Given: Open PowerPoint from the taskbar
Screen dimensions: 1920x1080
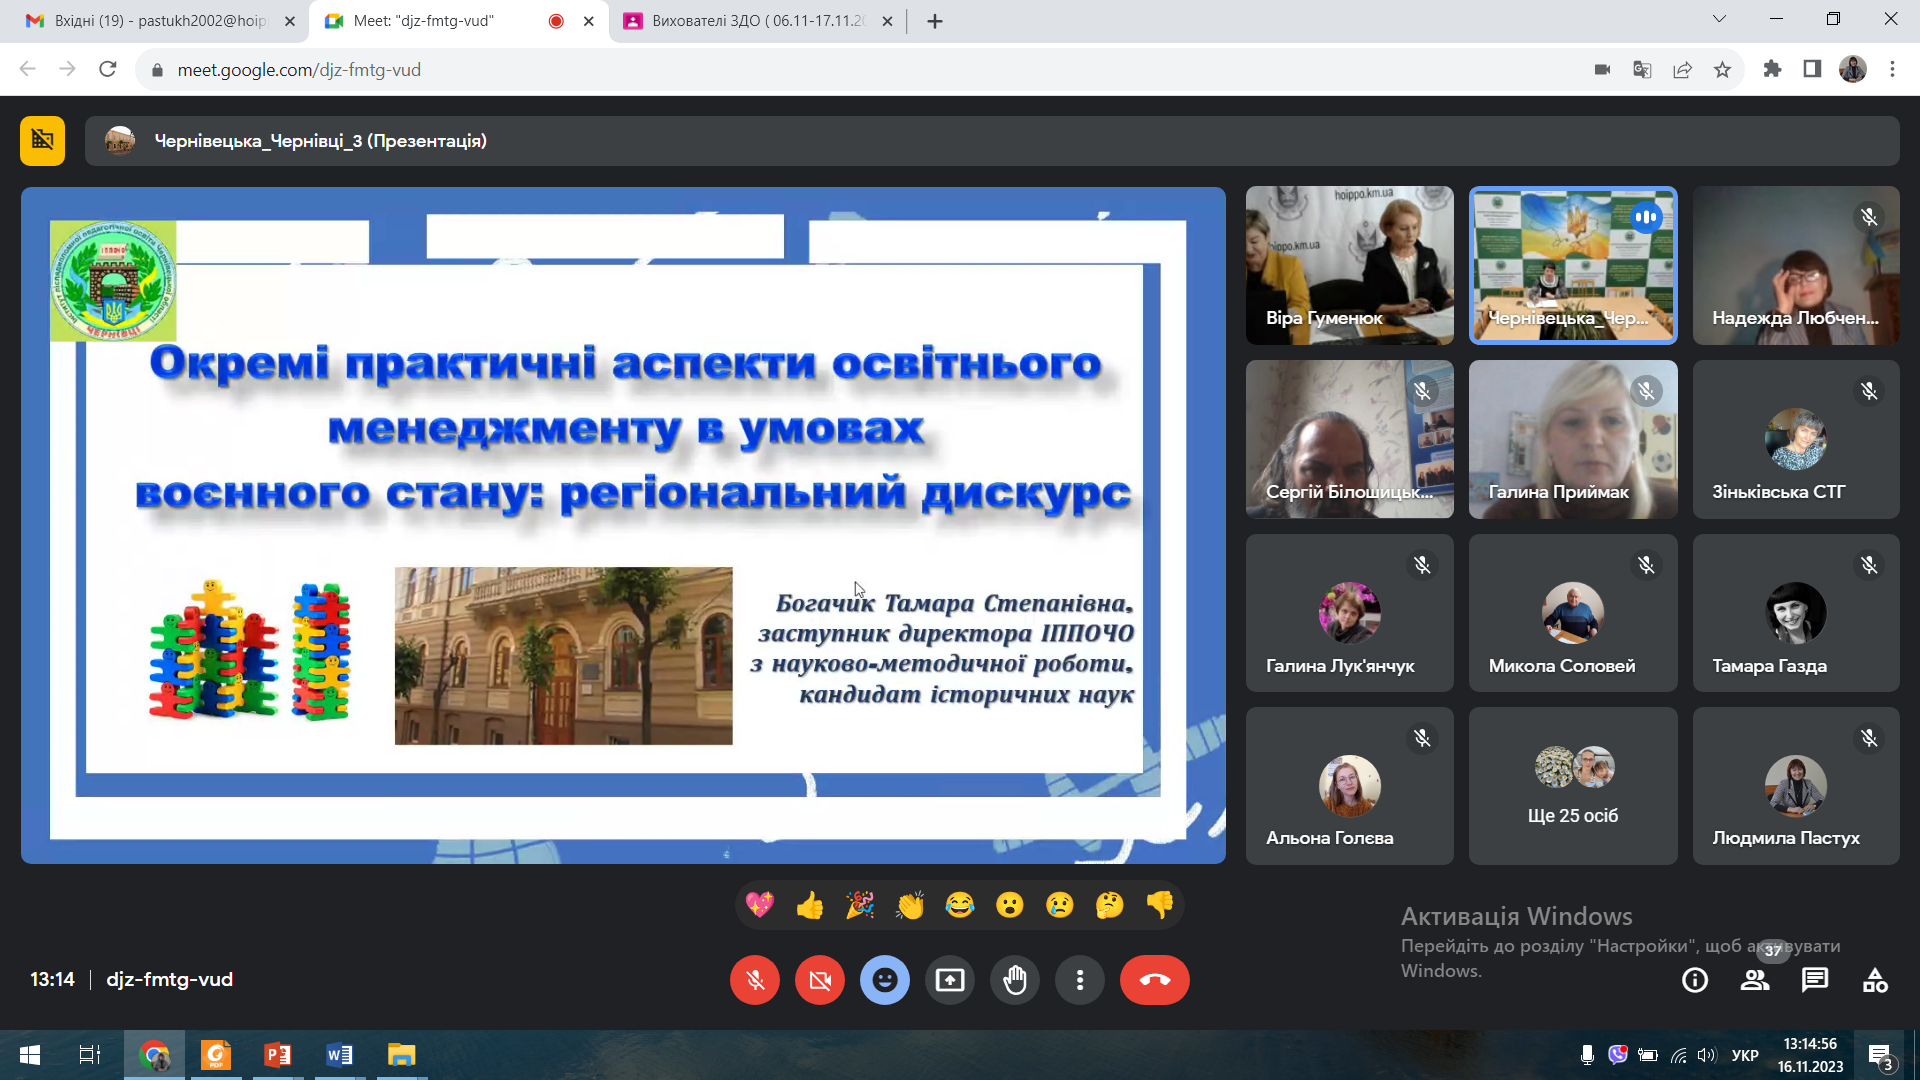Looking at the screenshot, I should (x=278, y=1055).
